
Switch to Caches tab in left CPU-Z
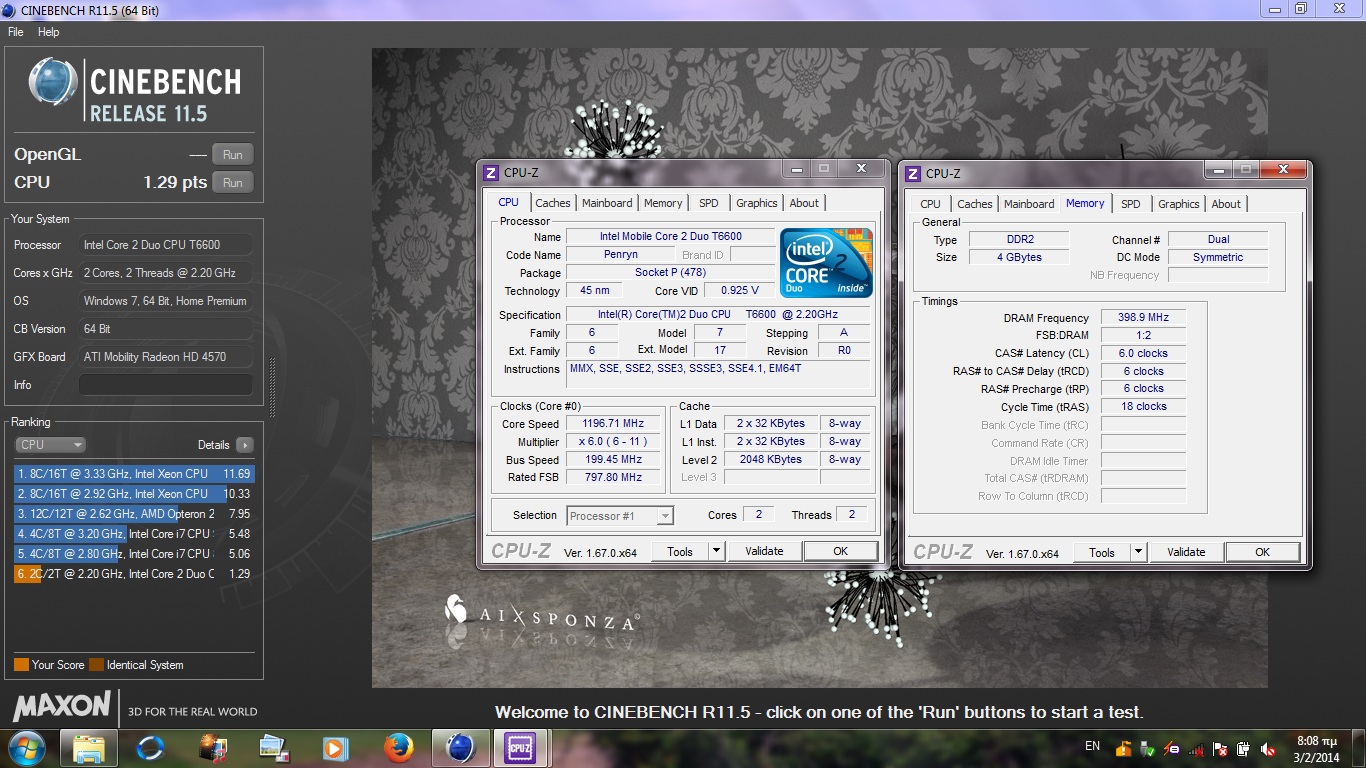click(553, 203)
